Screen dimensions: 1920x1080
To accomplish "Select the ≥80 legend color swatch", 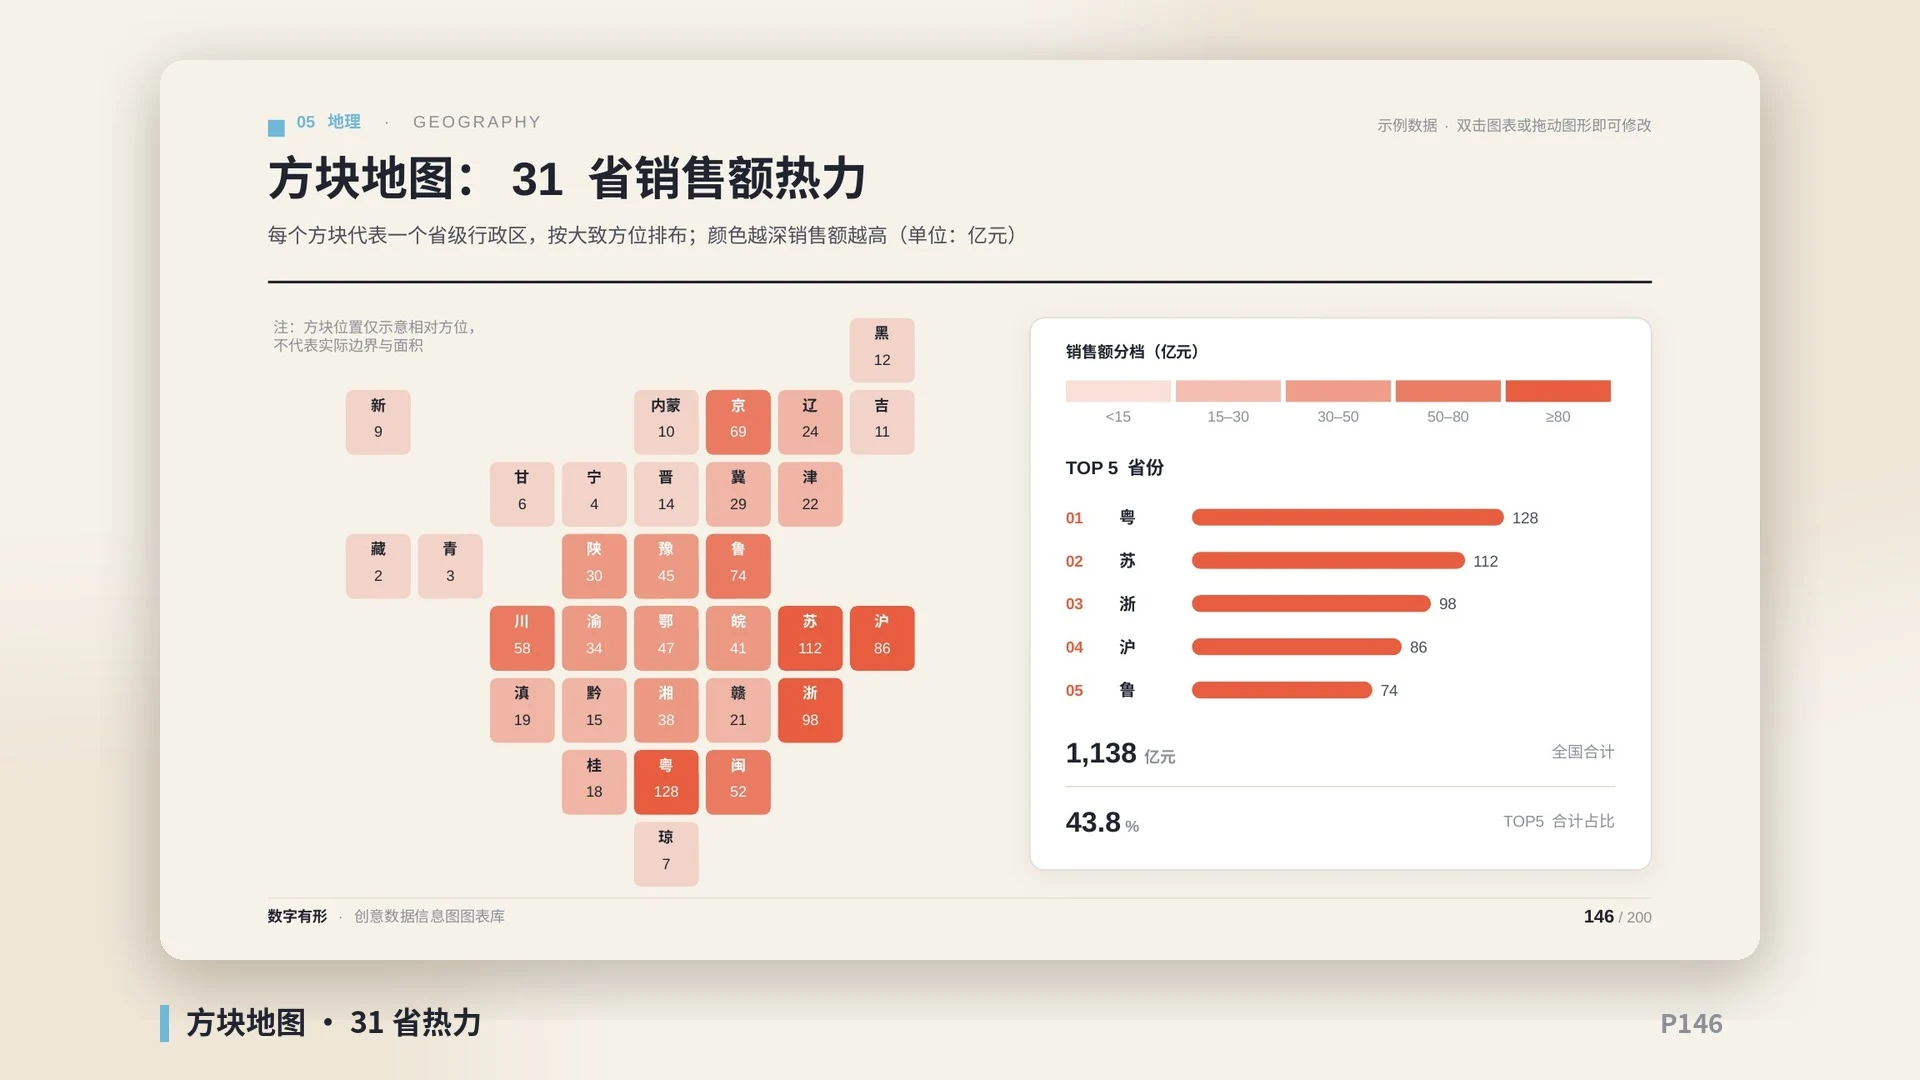I will click(1558, 391).
